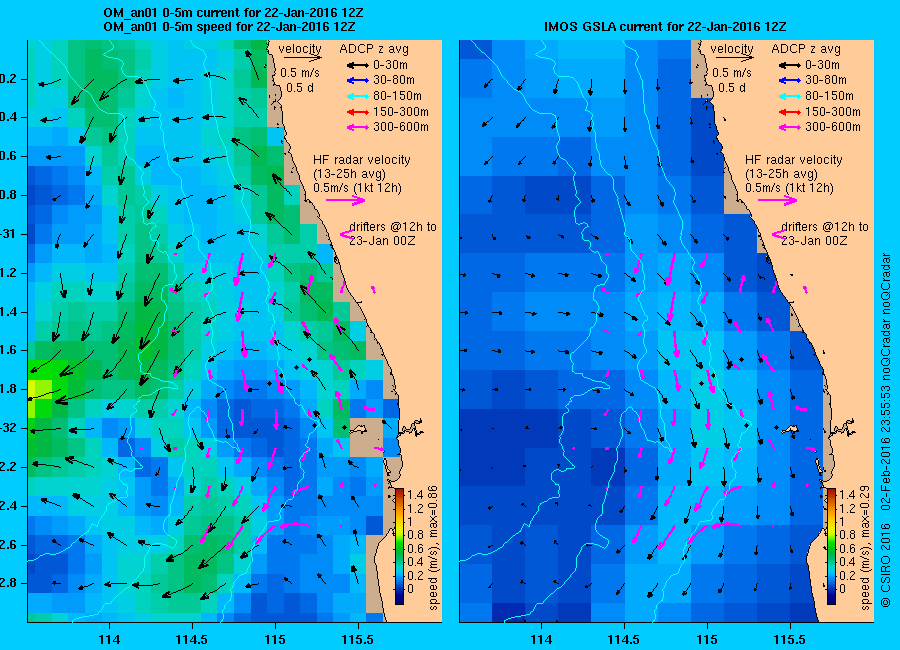Image resolution: width=900 pixels, height=650 pixels.
Task: Click the black 0-30m arrow in left legend
Action: 358,65
